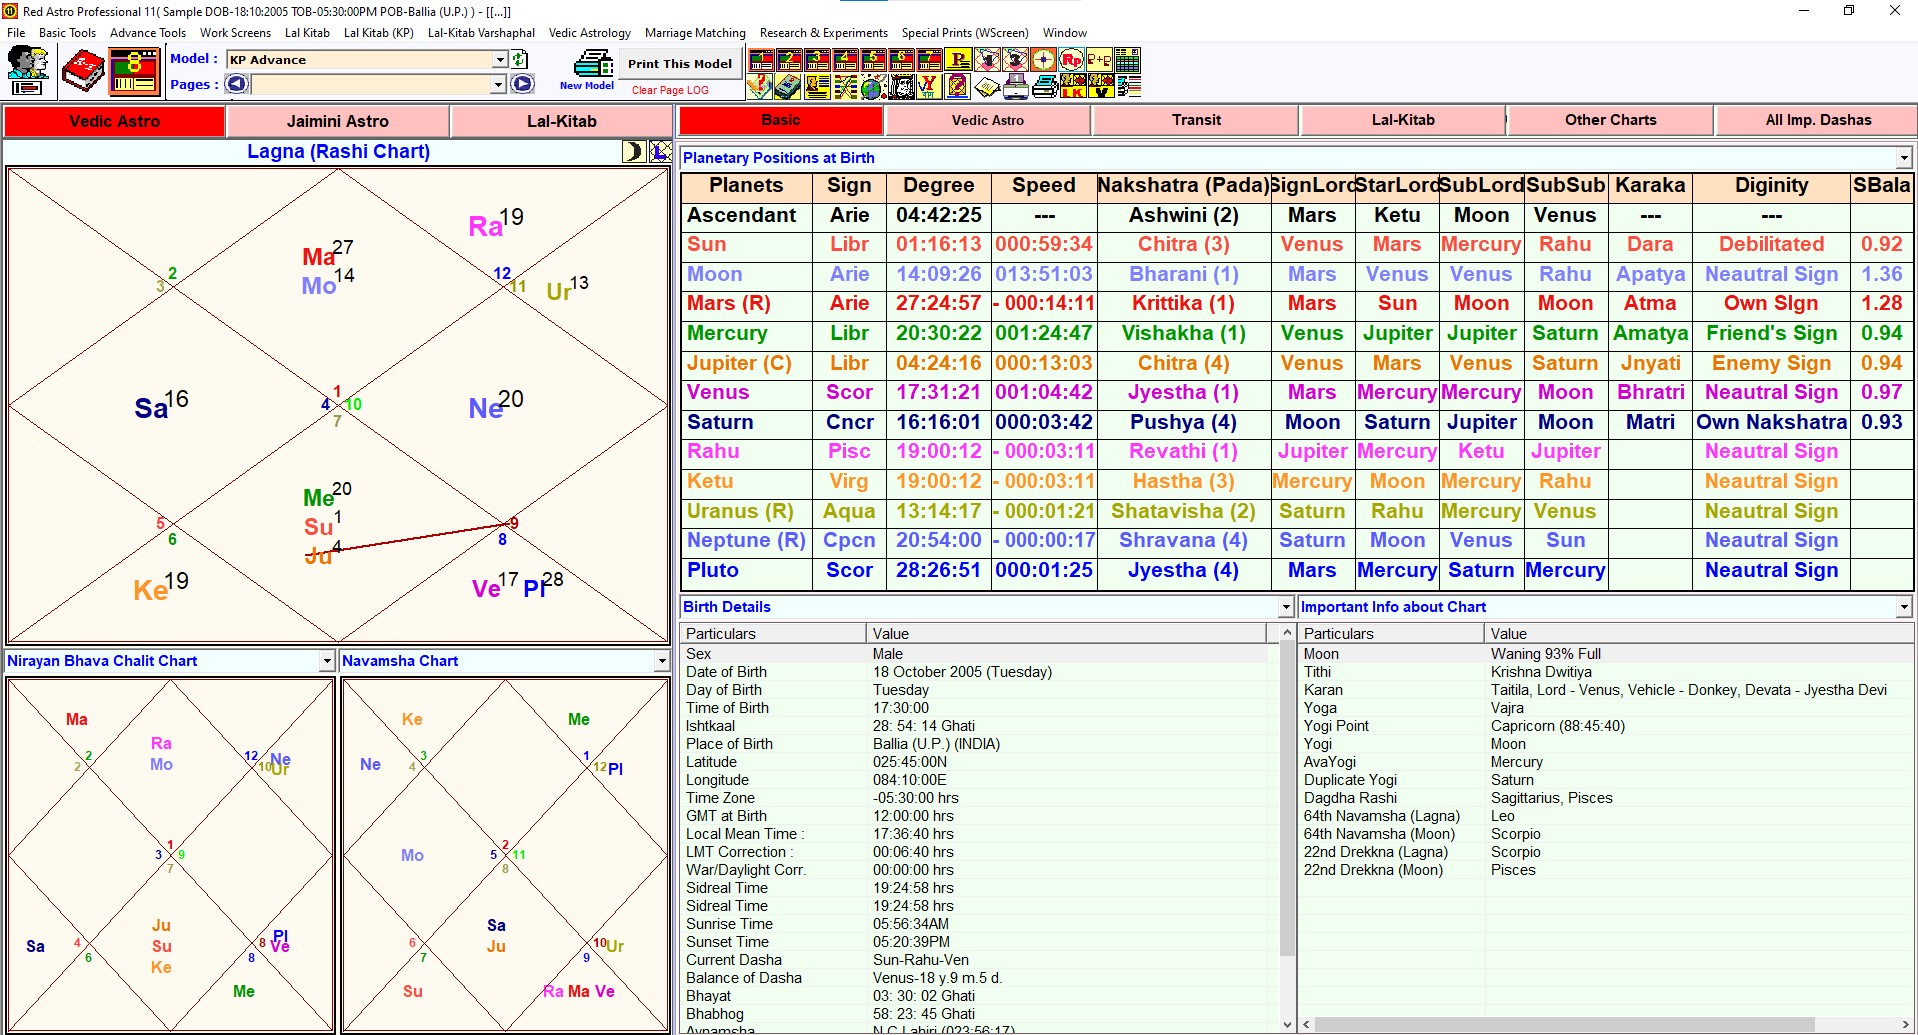Select the Other Charts tab
Image resolution: width=1918 pixels, height=1035 pixels.
point(1610,120)
